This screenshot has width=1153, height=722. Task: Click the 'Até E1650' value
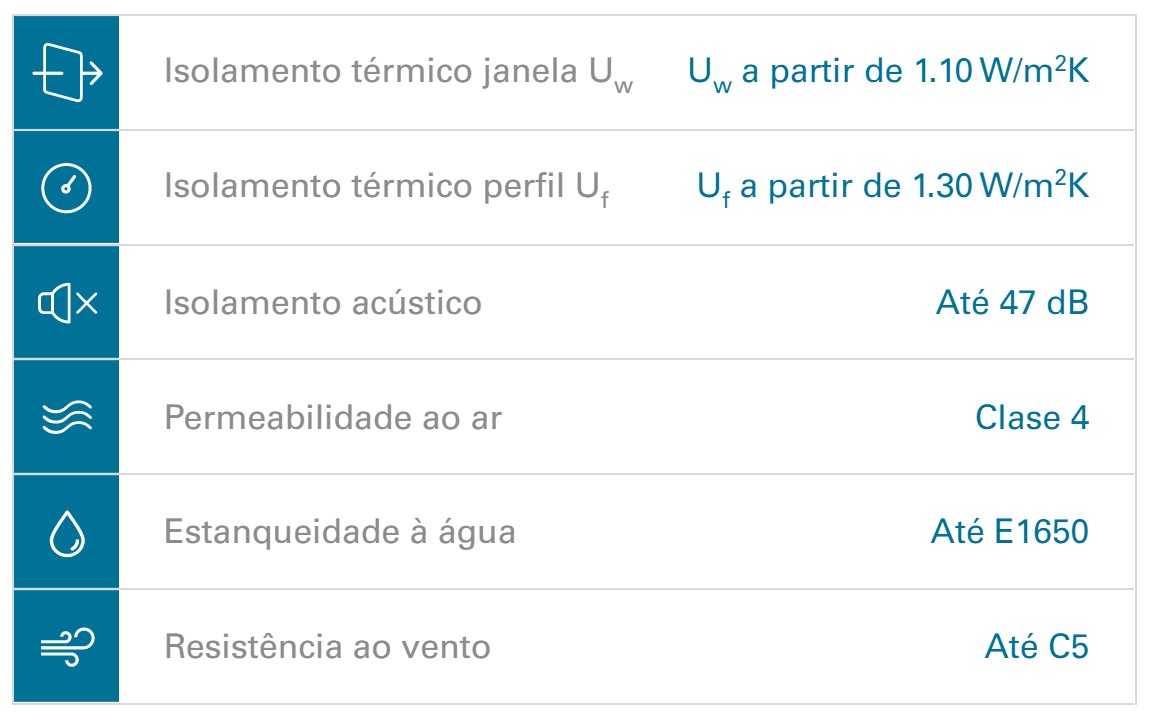[x=1010, y=532]
